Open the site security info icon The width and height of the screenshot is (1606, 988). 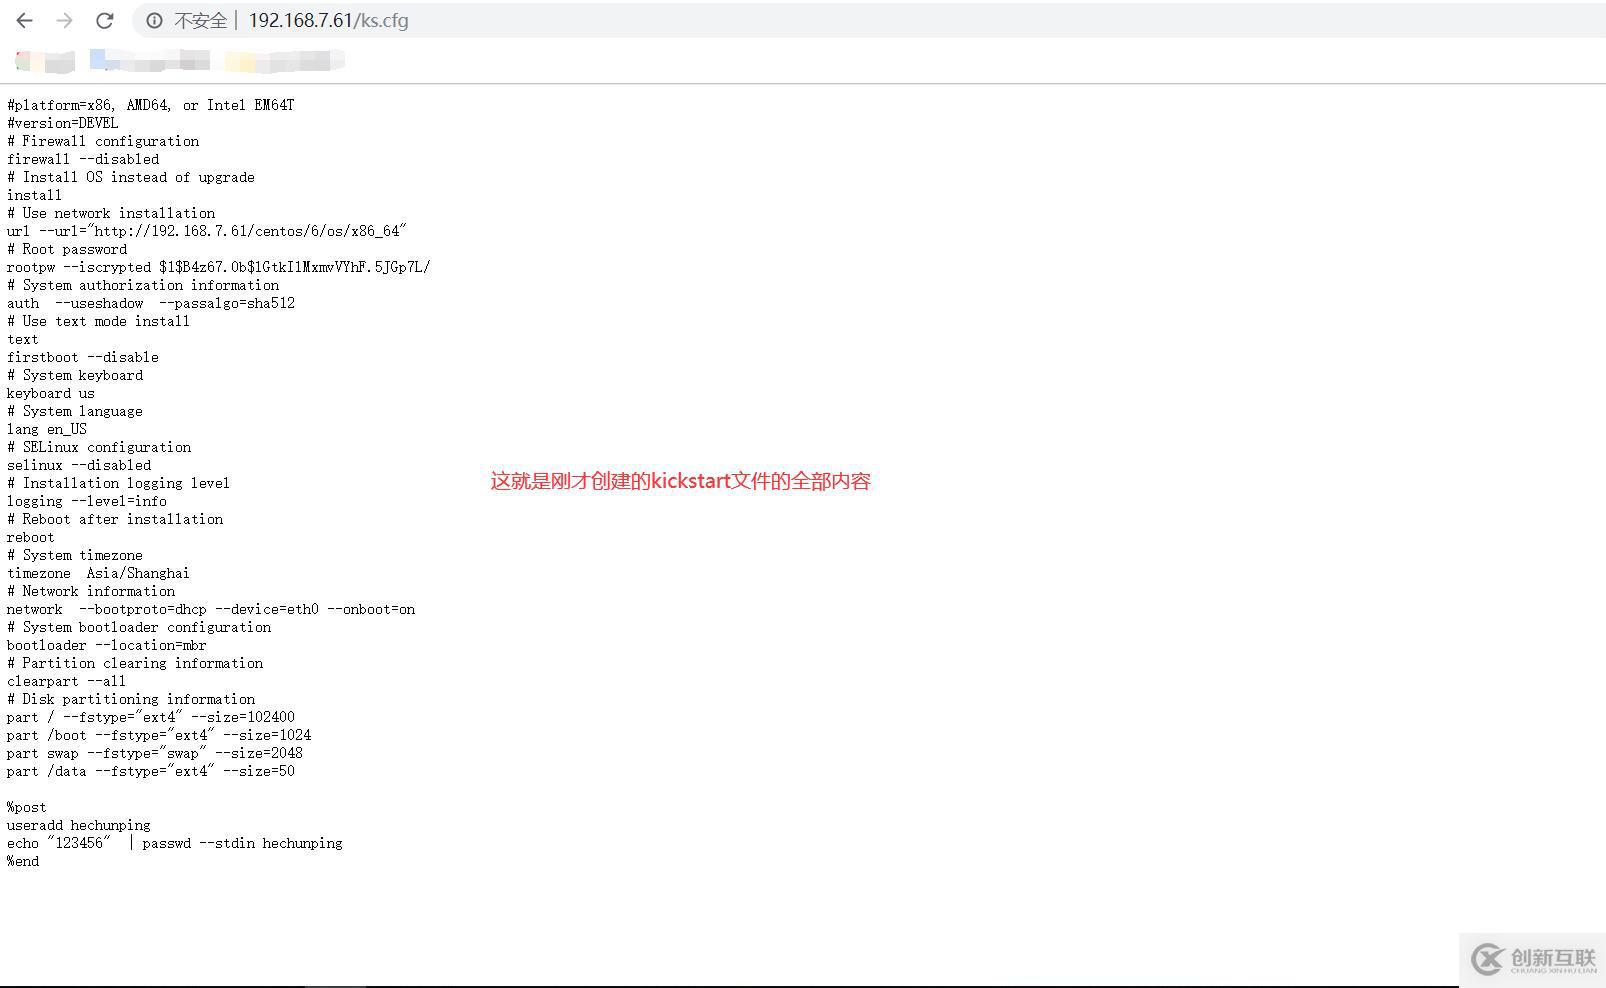[154, 20]
